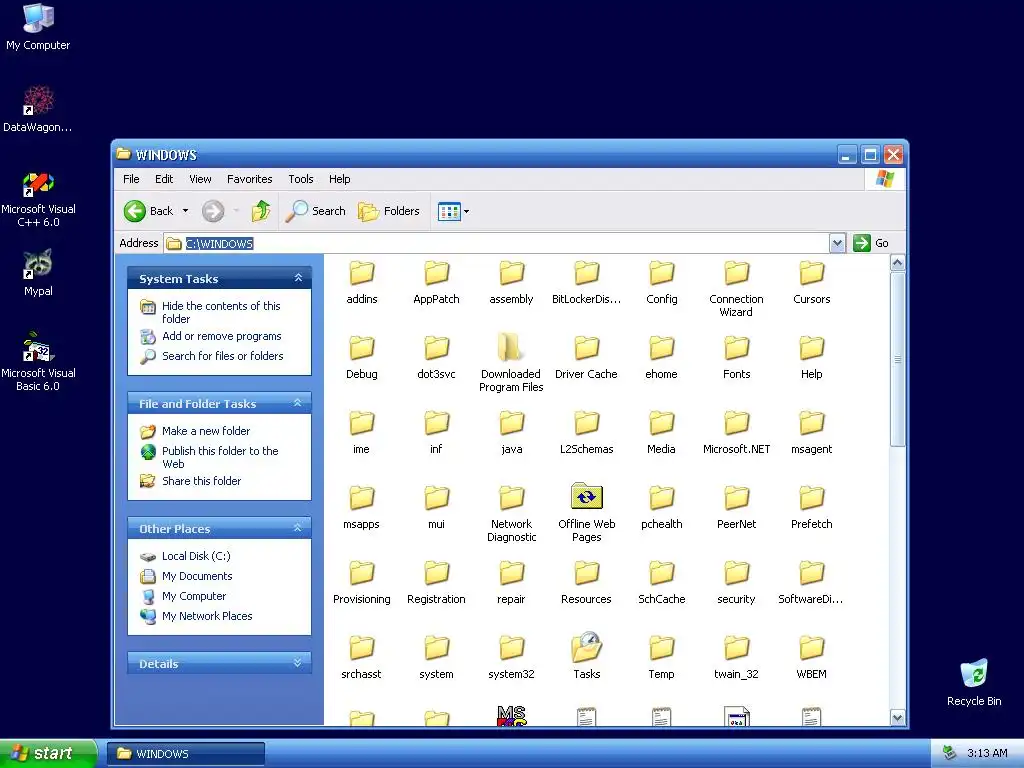
Task: Select the Cursors folder
Action: 812,282
